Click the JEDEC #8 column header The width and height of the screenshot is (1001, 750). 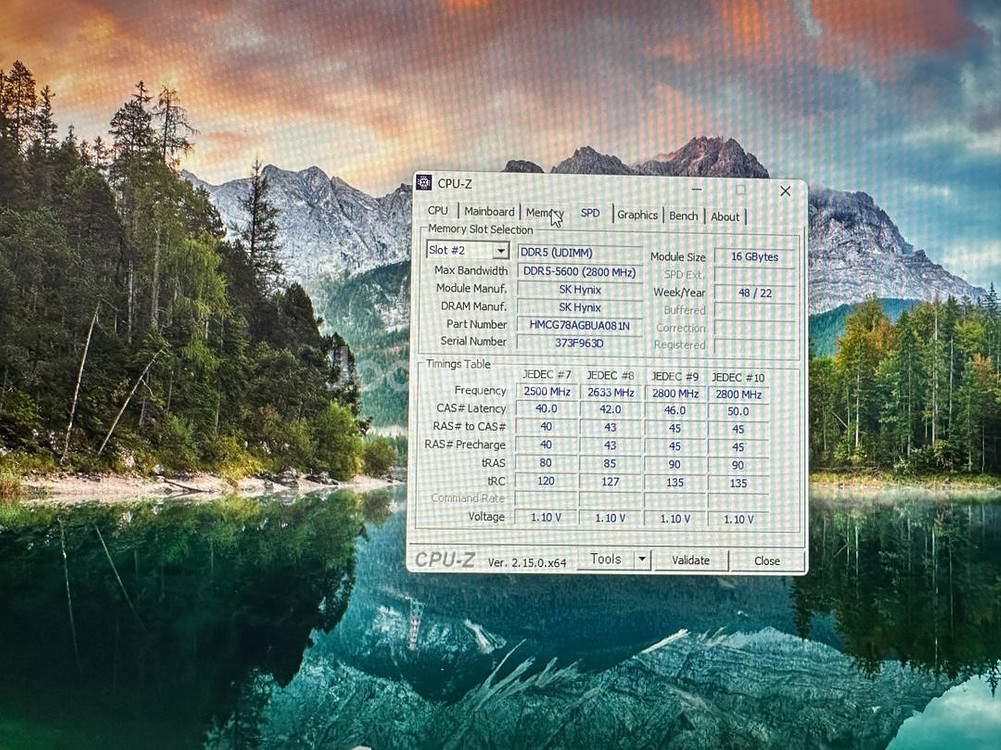click(x=610, y=375)
